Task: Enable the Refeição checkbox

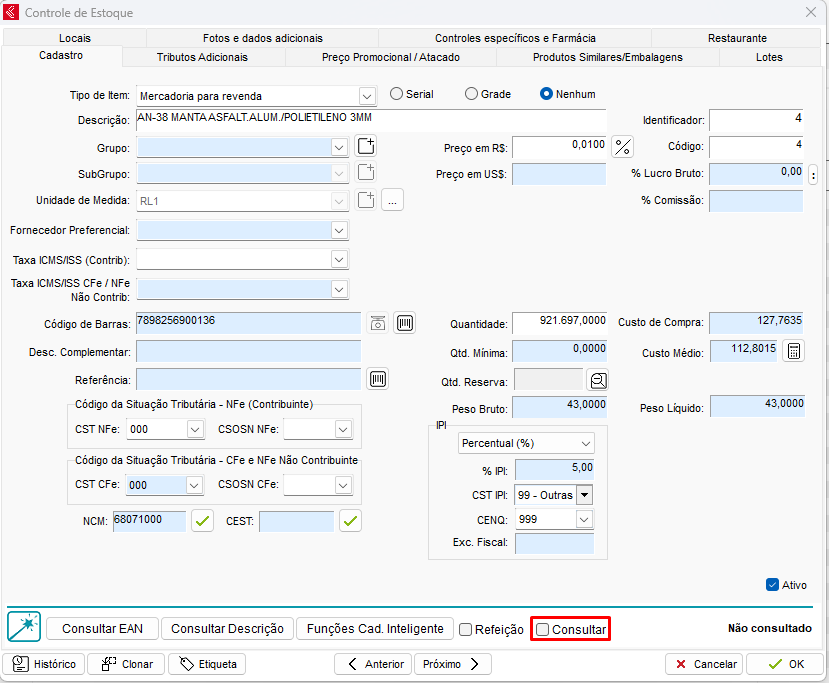Action: [x=466, y=629]
